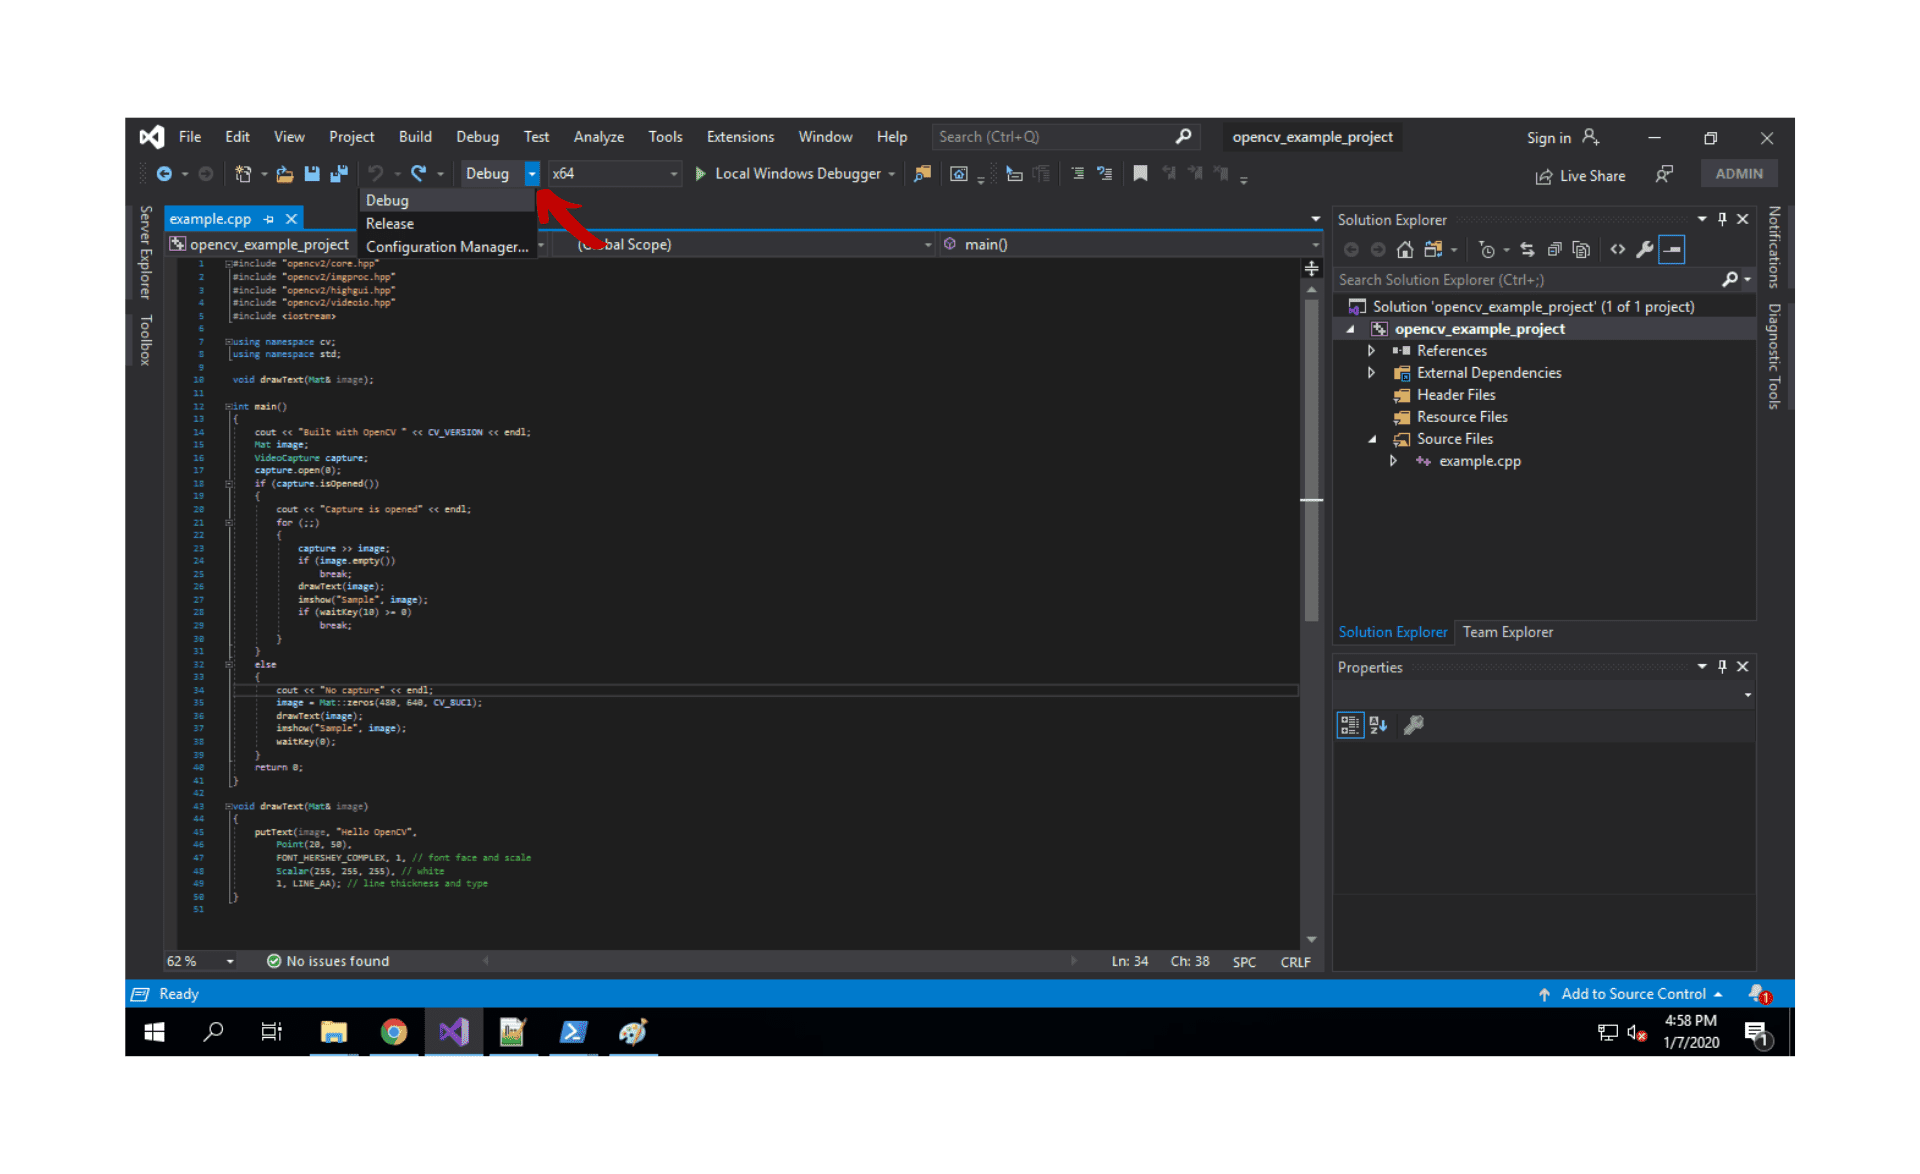
Task: Expand the example.cpp tree item
Action: (1393, 461)
